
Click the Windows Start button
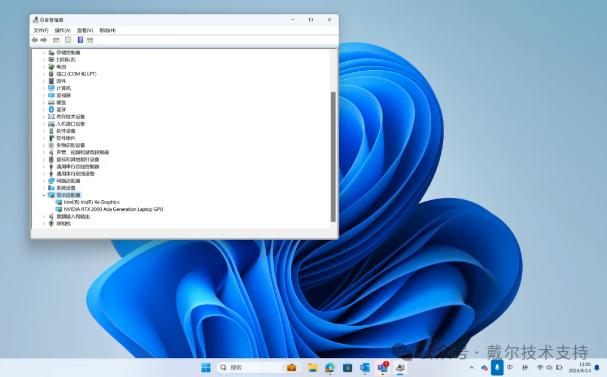click(206, 367)
